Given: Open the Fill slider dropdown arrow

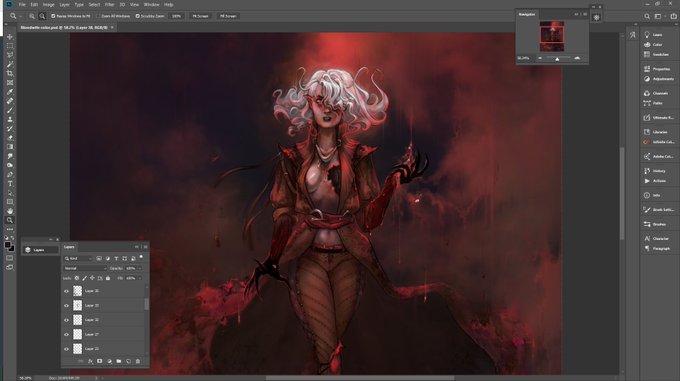Looking at the screenshot, I should pyautogui.click(x=140, y=278).
